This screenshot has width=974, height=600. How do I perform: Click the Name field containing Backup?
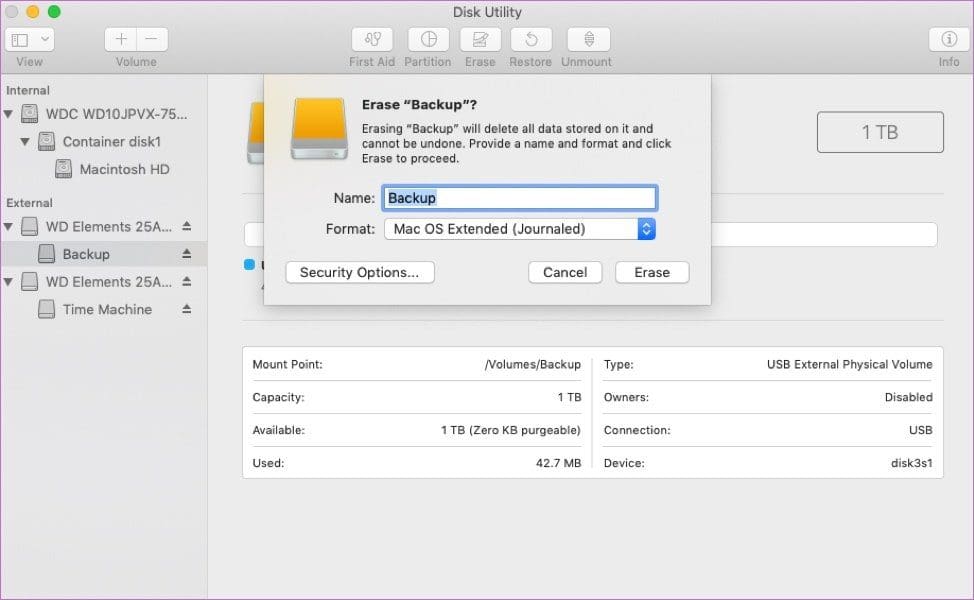(x=519, y=198)
